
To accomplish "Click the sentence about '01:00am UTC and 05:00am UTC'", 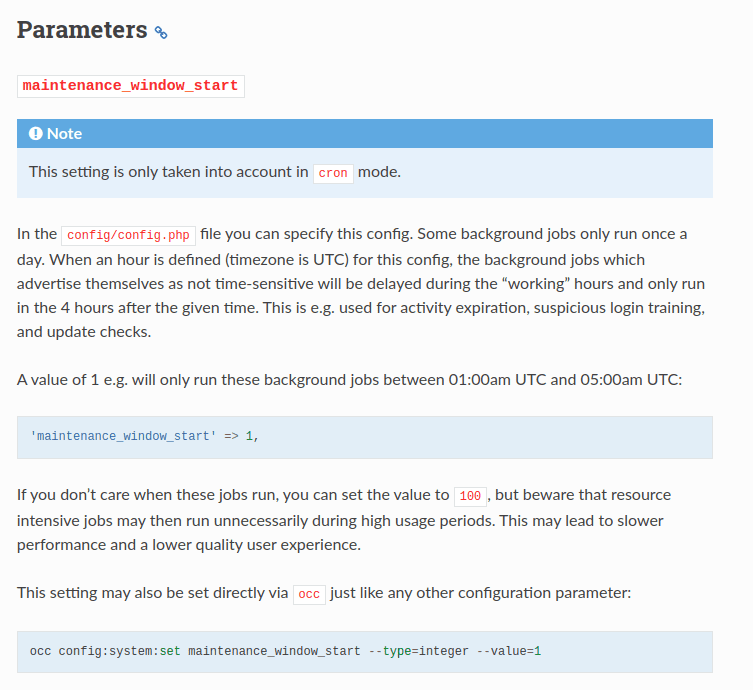I will click(349, 380).
